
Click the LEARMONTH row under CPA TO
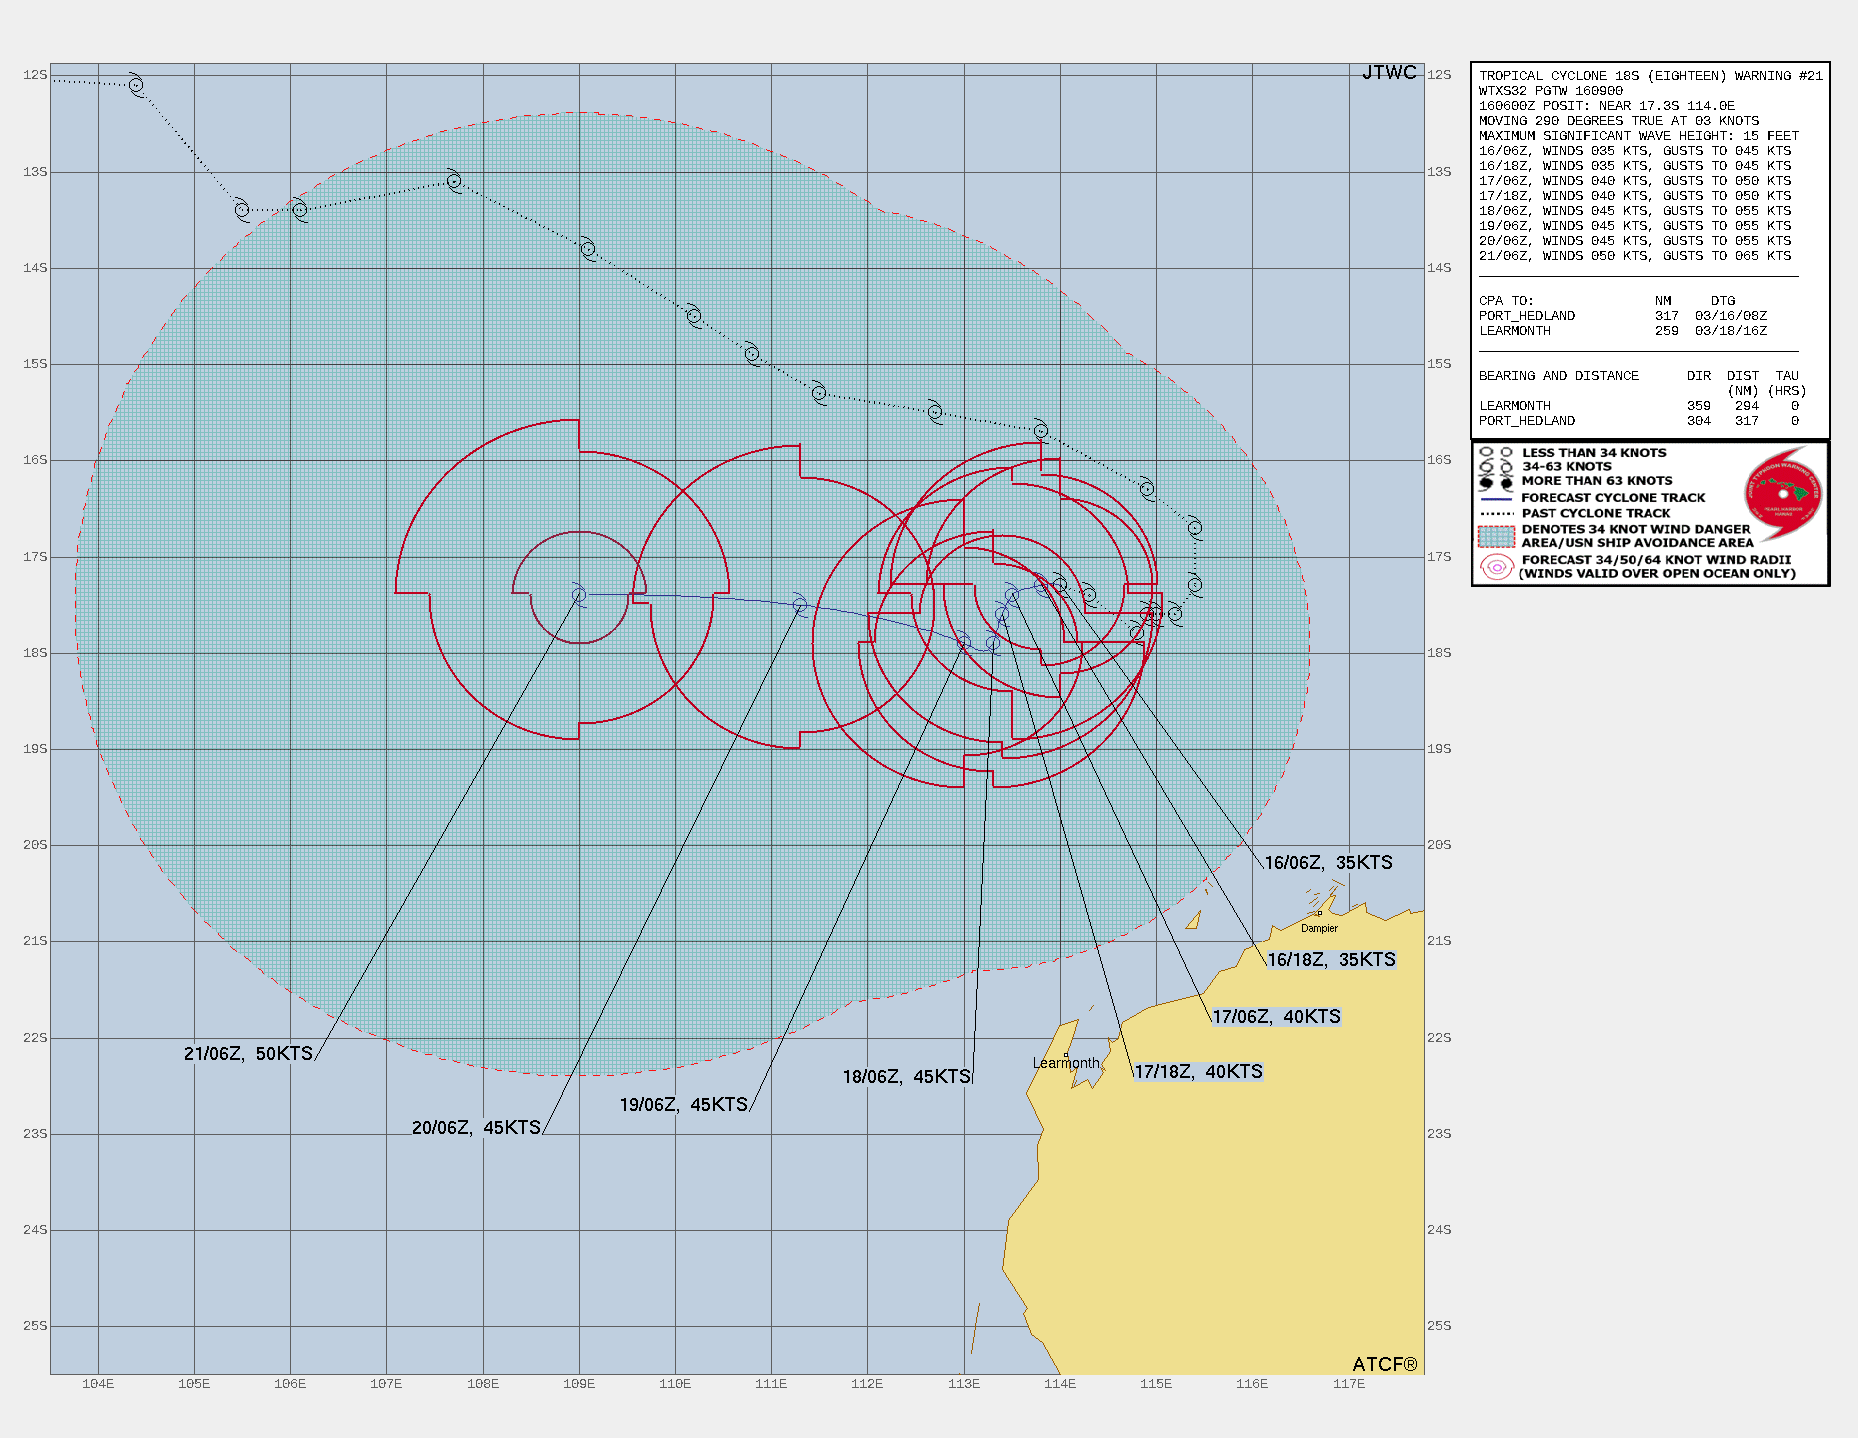coord(1623,331)
